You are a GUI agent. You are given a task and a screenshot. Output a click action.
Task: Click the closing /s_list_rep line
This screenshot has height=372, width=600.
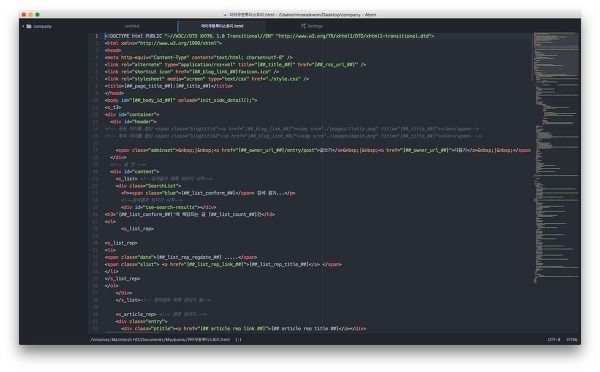pos(122,279)
